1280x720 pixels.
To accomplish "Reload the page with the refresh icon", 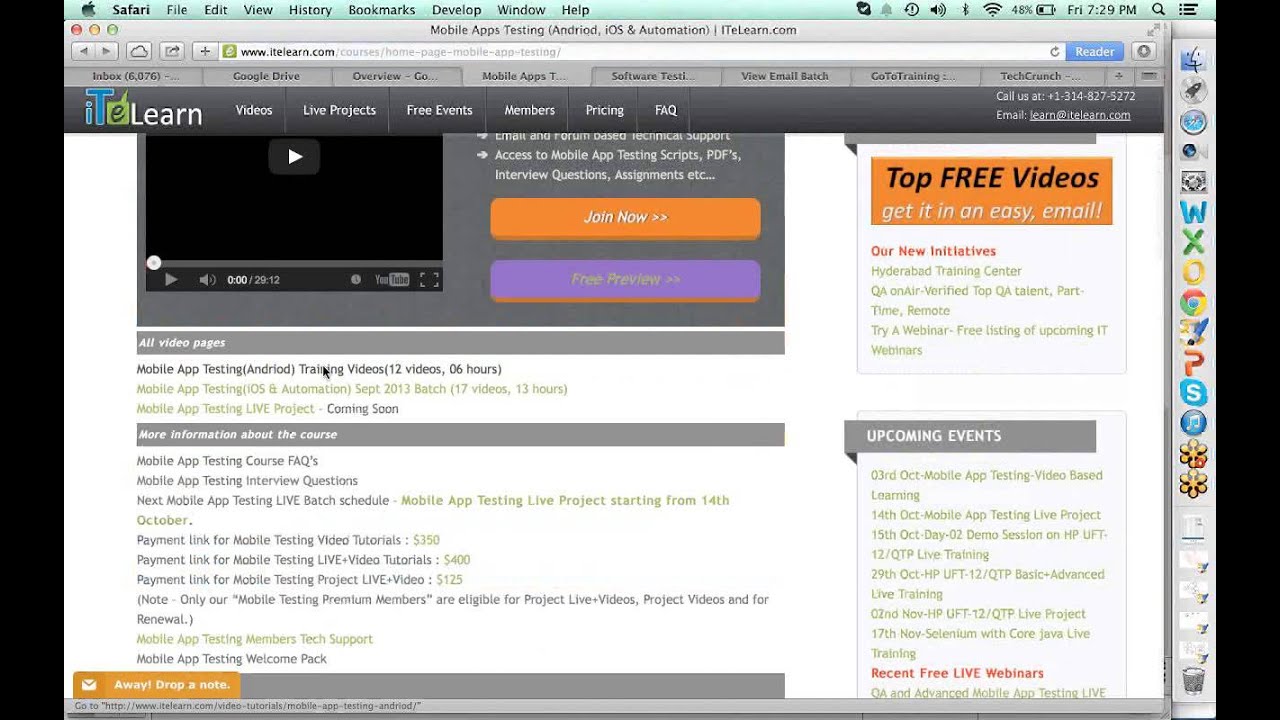I will (1055, 51).
